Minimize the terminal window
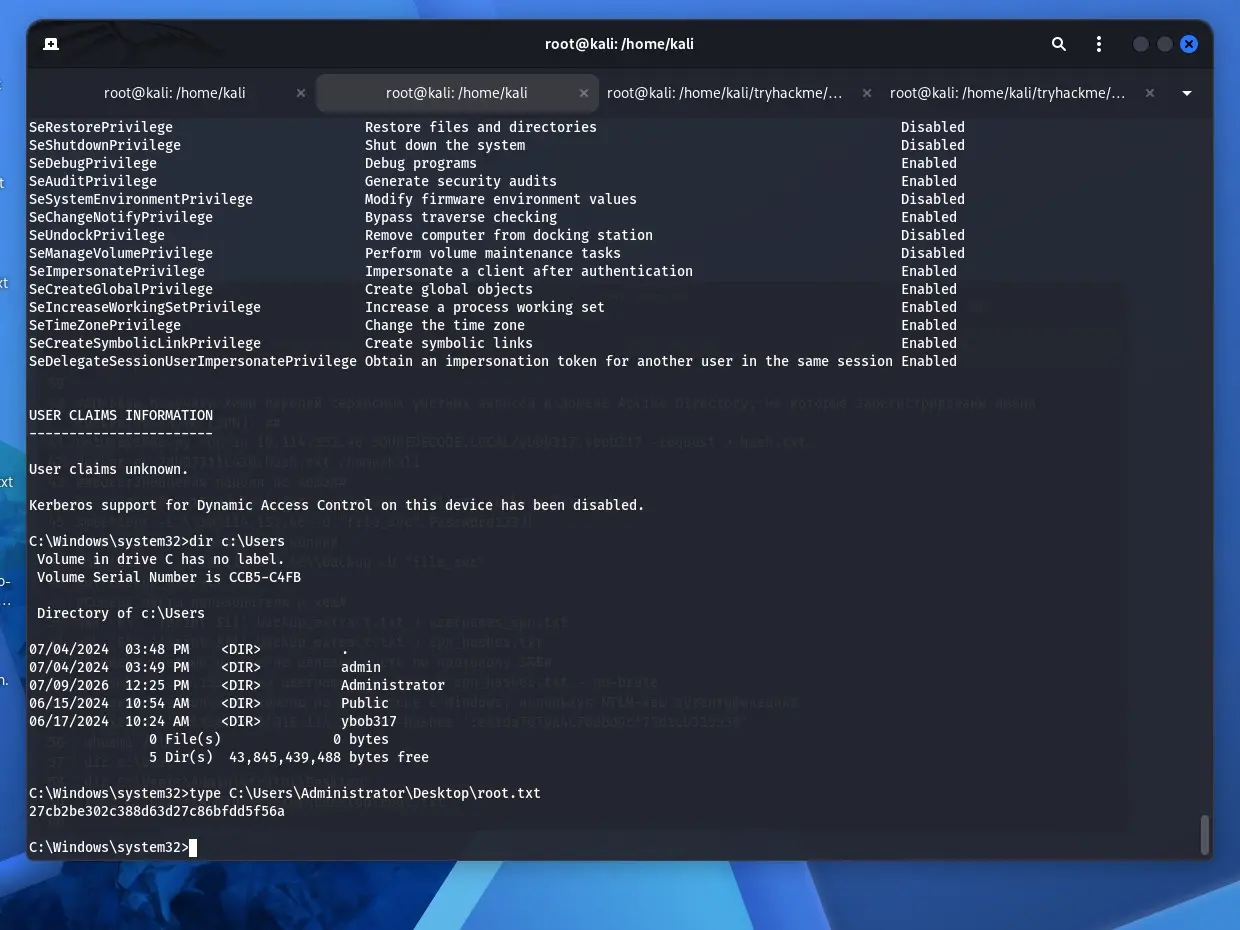Viewport: 1240px width, 930px height. pyautogui.click(x=1141, y=44)
